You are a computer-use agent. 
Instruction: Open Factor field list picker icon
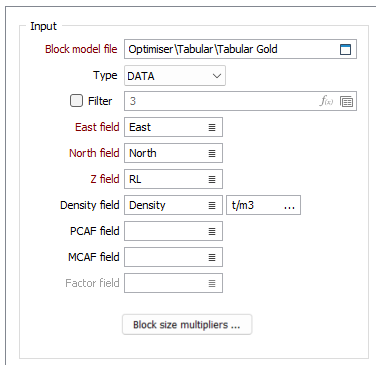[212, 283]
